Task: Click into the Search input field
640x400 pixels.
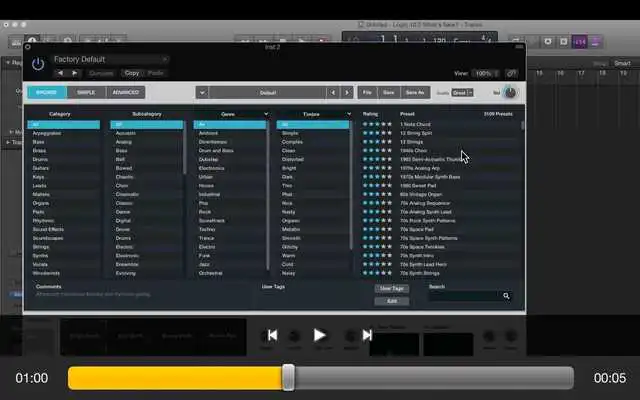Action: [x=464, y=296]
